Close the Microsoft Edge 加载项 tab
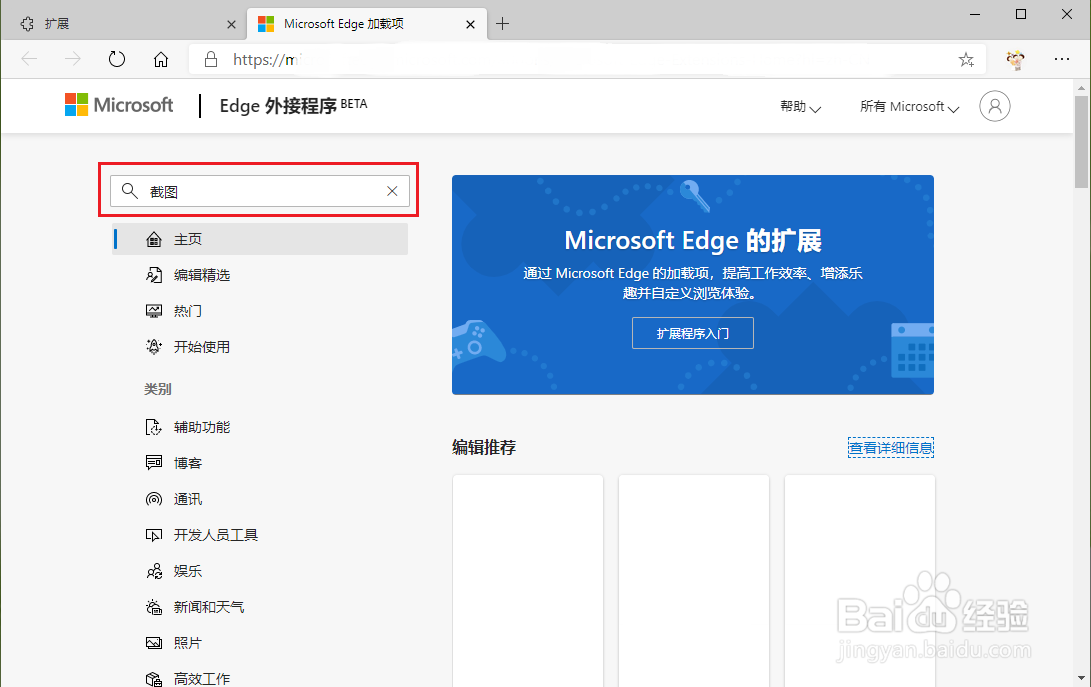The image size is (1091, 687). (x=470, y=24)
